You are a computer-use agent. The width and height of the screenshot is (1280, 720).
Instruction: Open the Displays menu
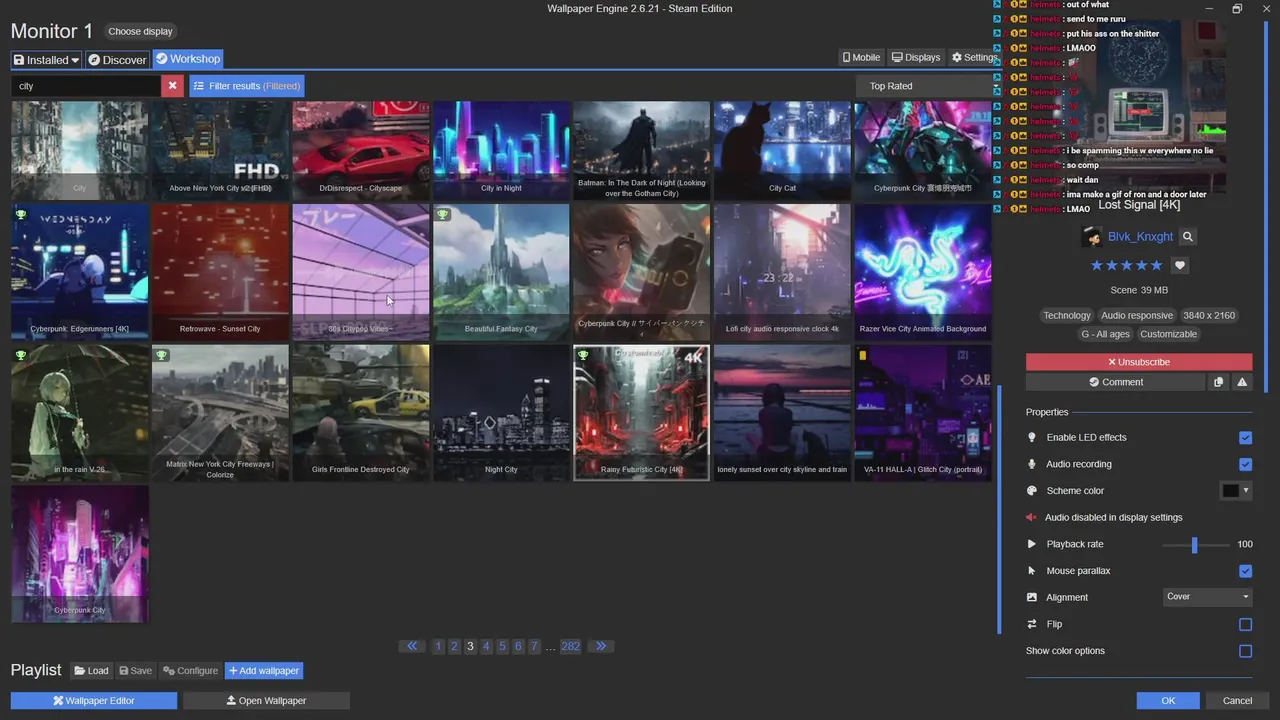click(x=916, y=58)
